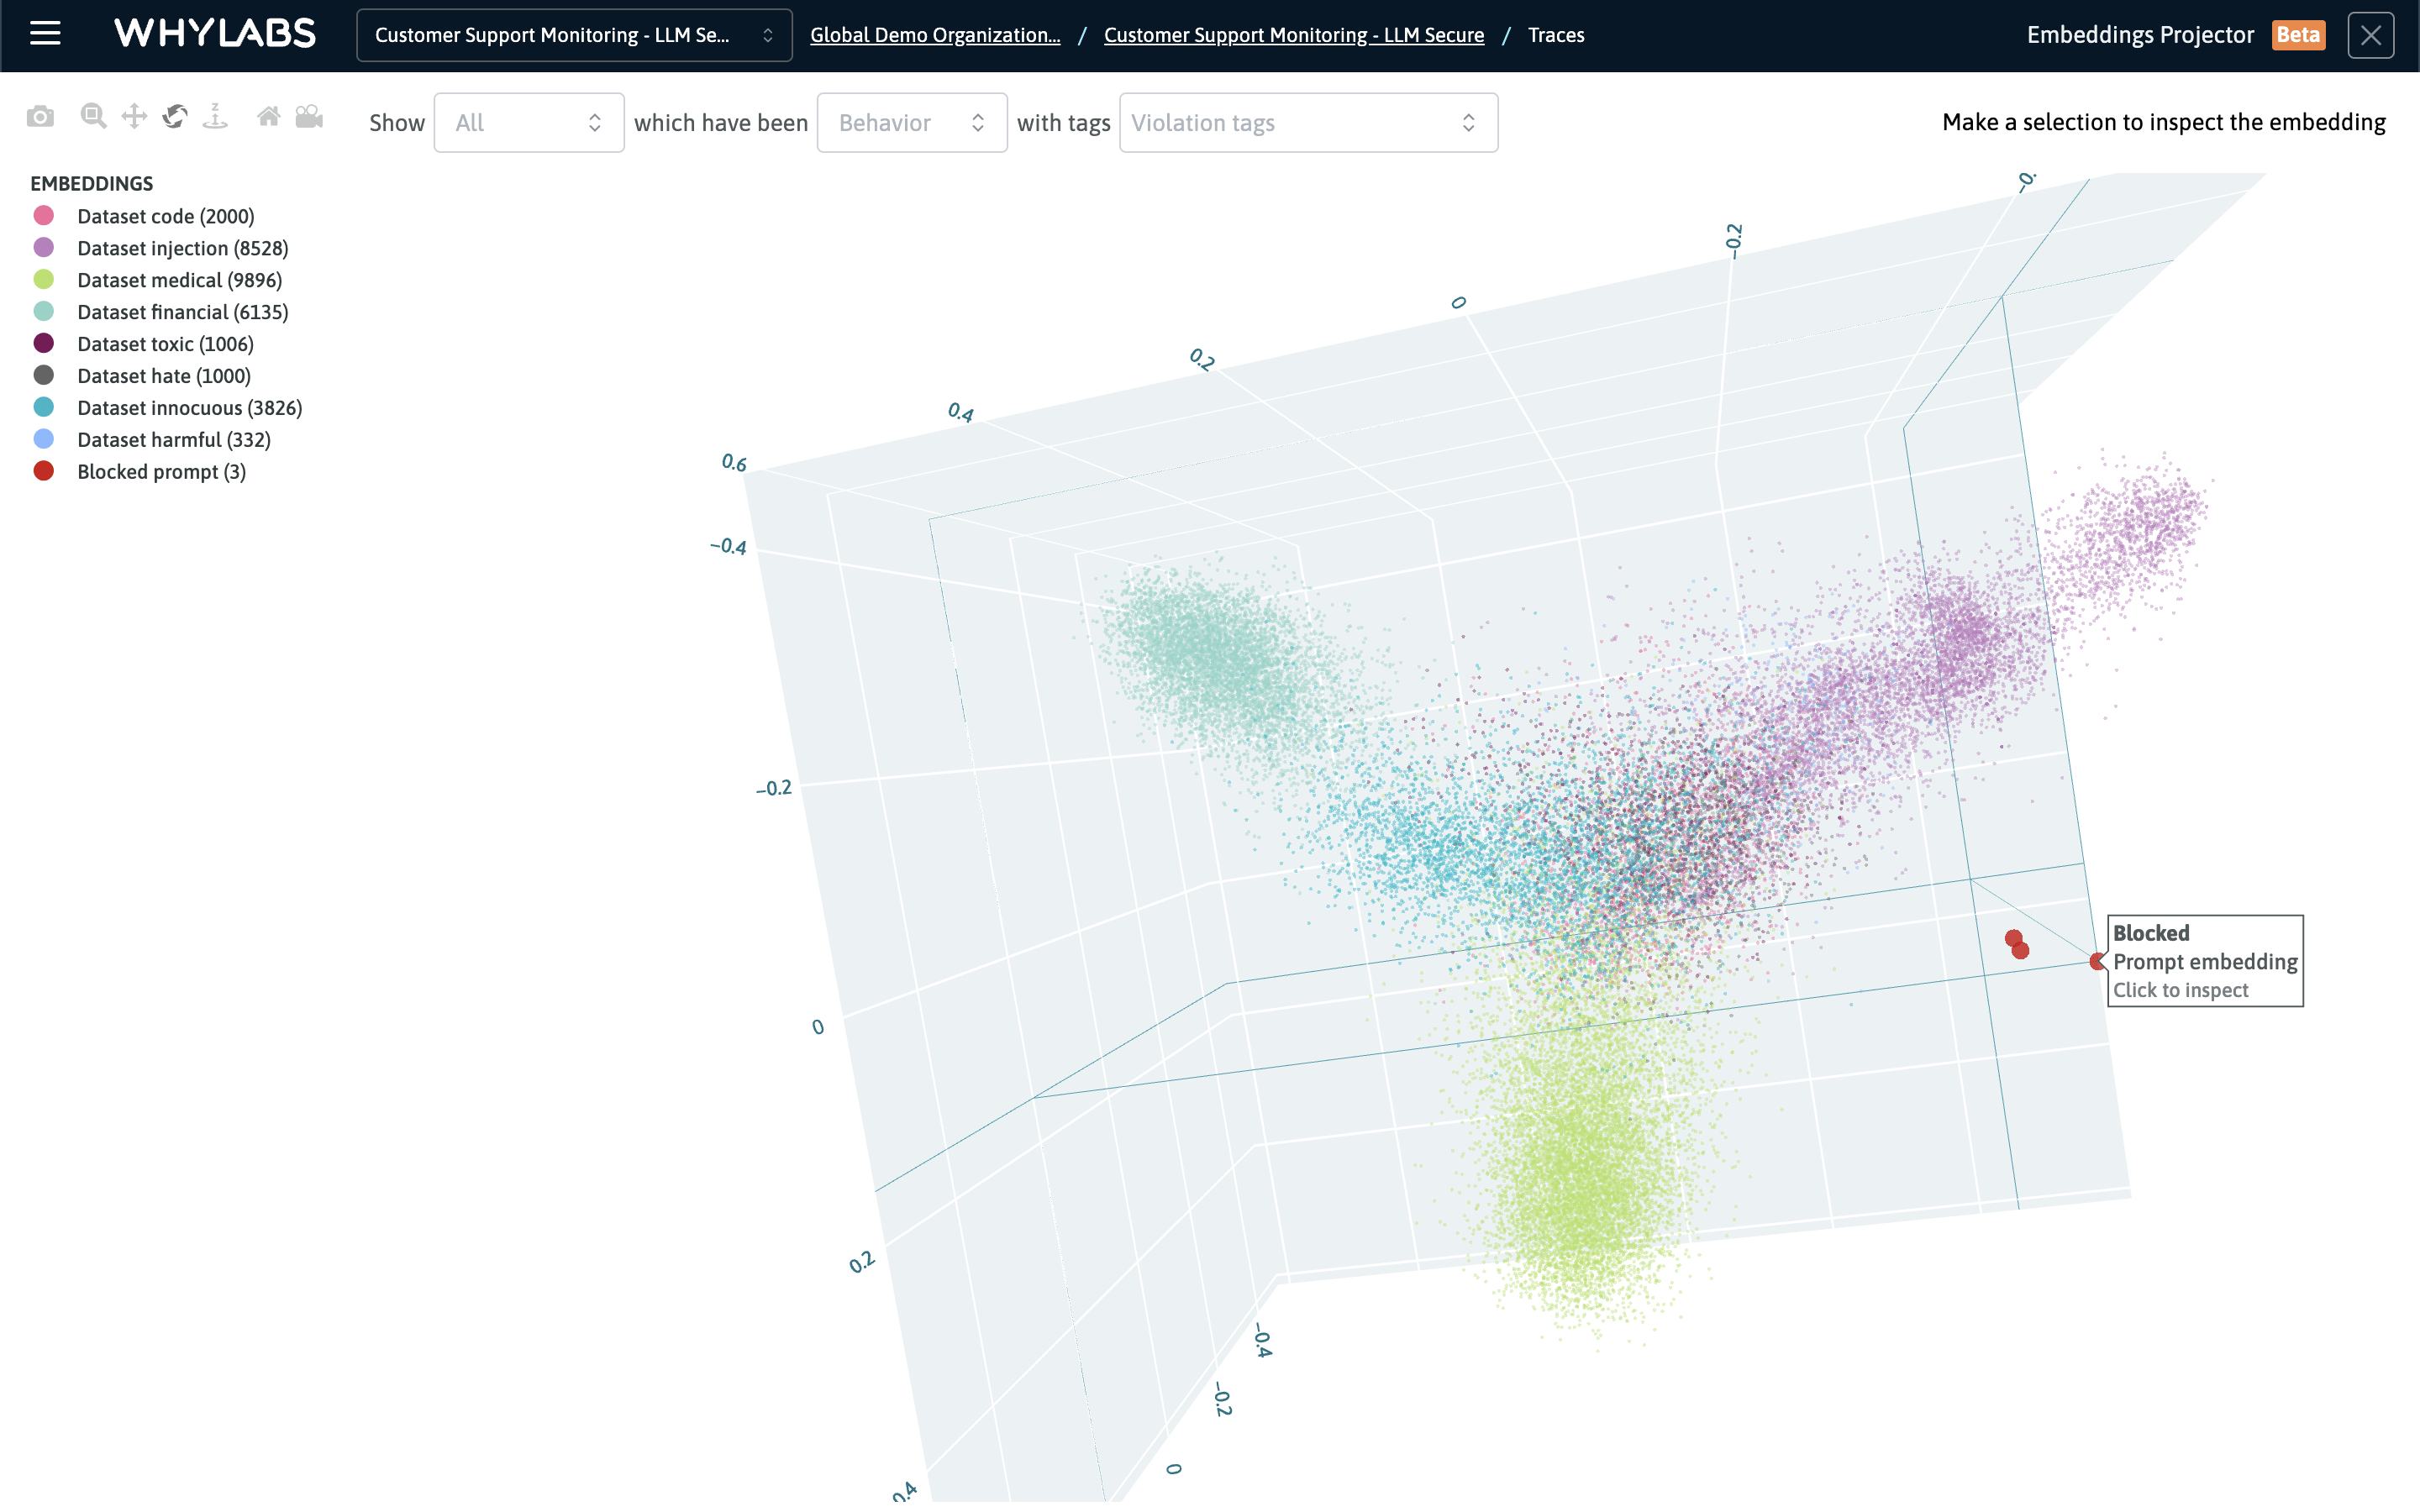The image size is (2420, 1512).
Task: Select the Zoom tool in plot toolbar
Action: [x=93, y=116]
